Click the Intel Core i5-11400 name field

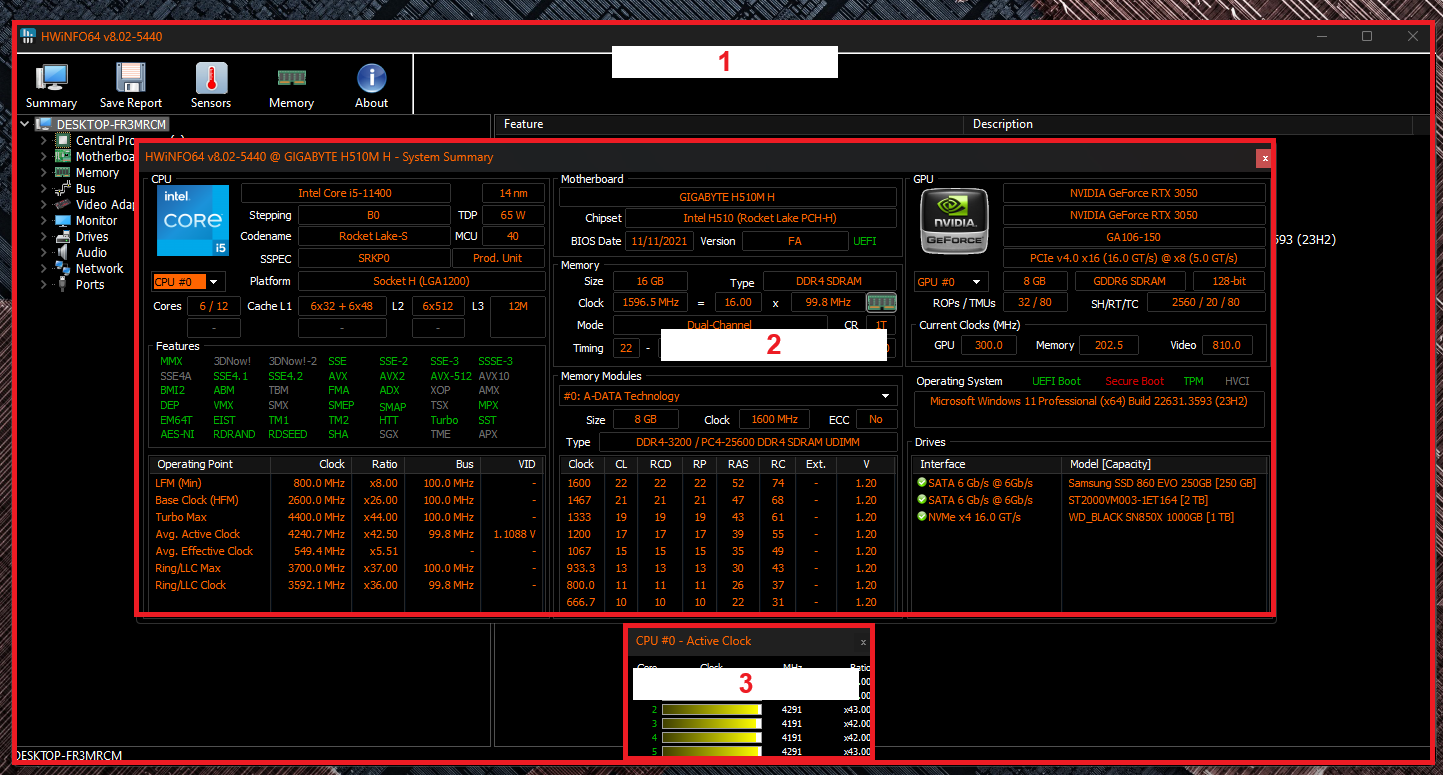coord(346,193)
